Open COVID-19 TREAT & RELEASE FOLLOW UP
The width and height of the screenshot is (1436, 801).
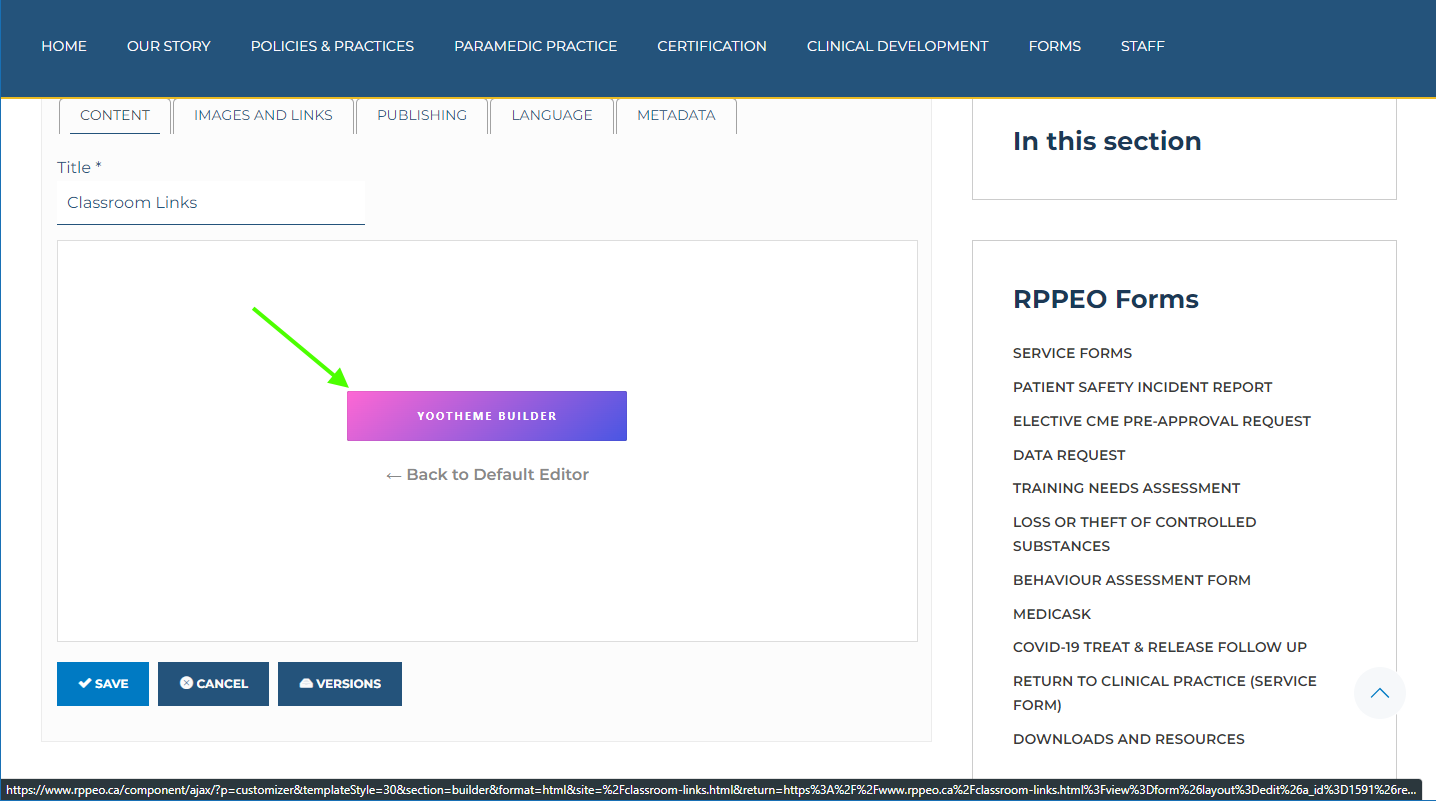point(1160,647)
